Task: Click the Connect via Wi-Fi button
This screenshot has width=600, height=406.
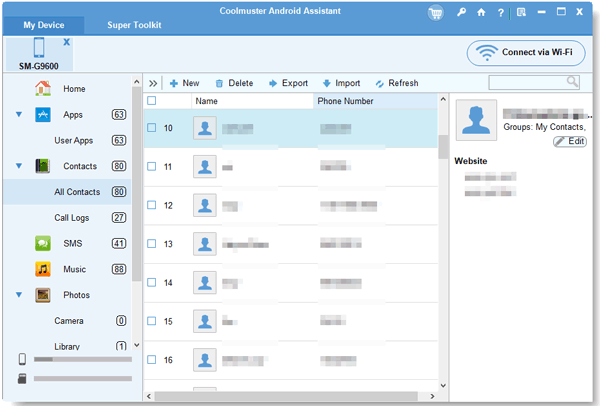Action: [x=526, y=53]
